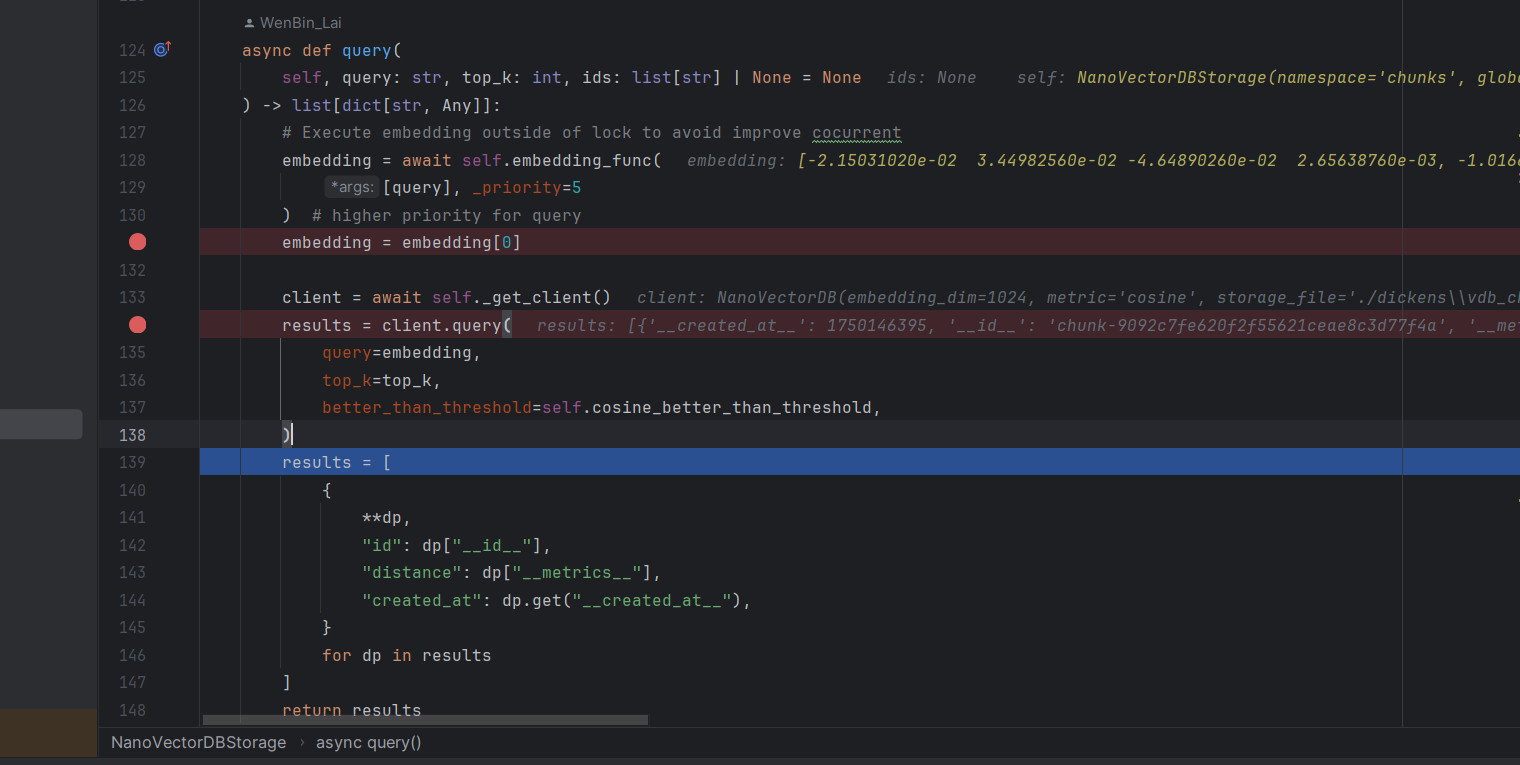Remove the breakpoint on the client.query line

tap(138, 324)
